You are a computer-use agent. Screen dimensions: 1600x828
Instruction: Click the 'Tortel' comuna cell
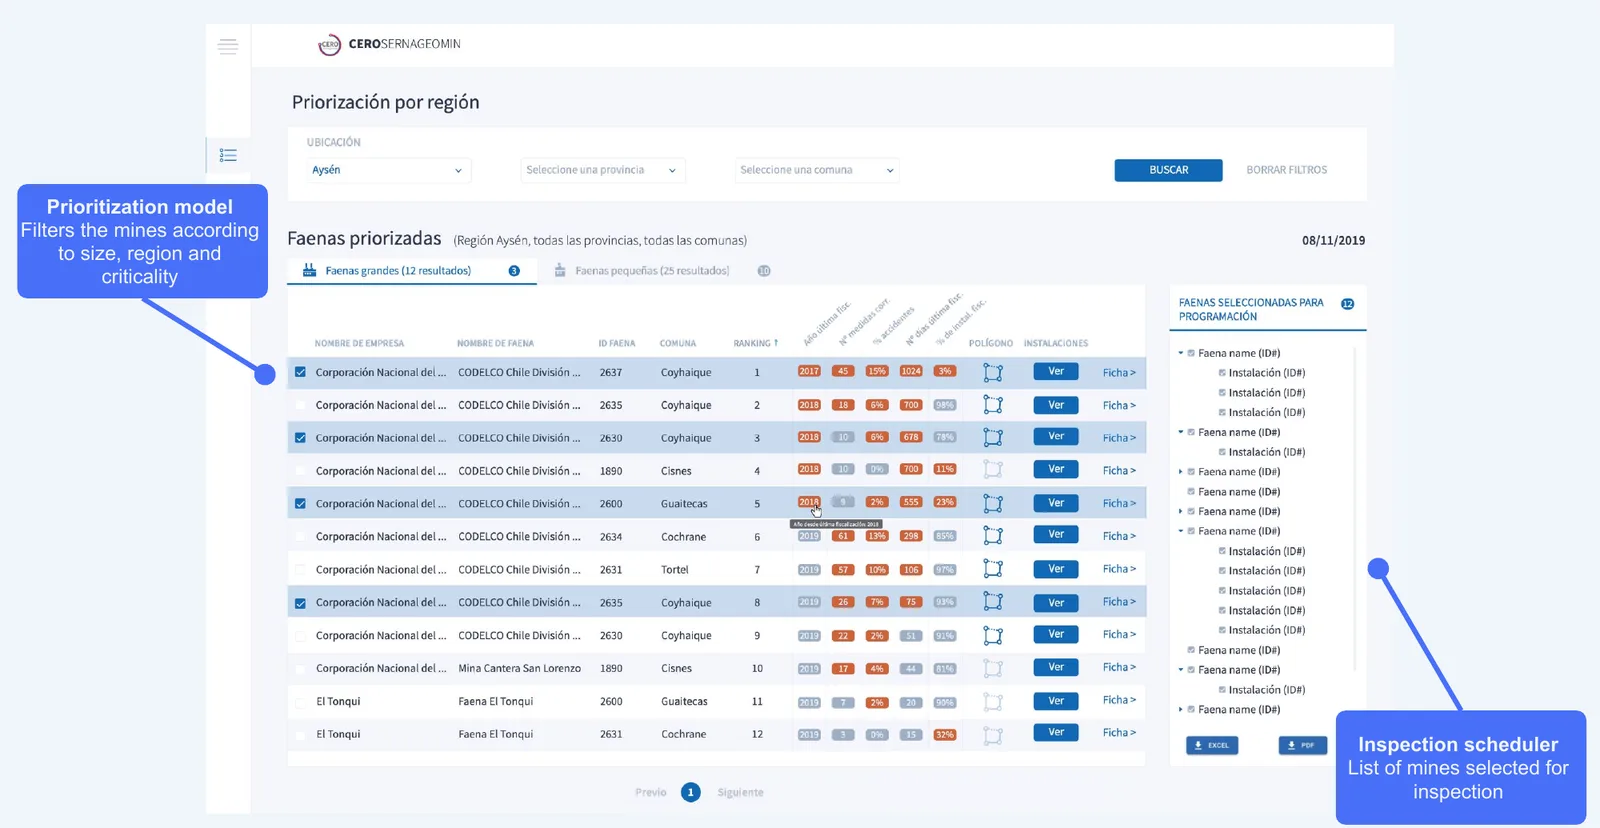coord(675,570)
